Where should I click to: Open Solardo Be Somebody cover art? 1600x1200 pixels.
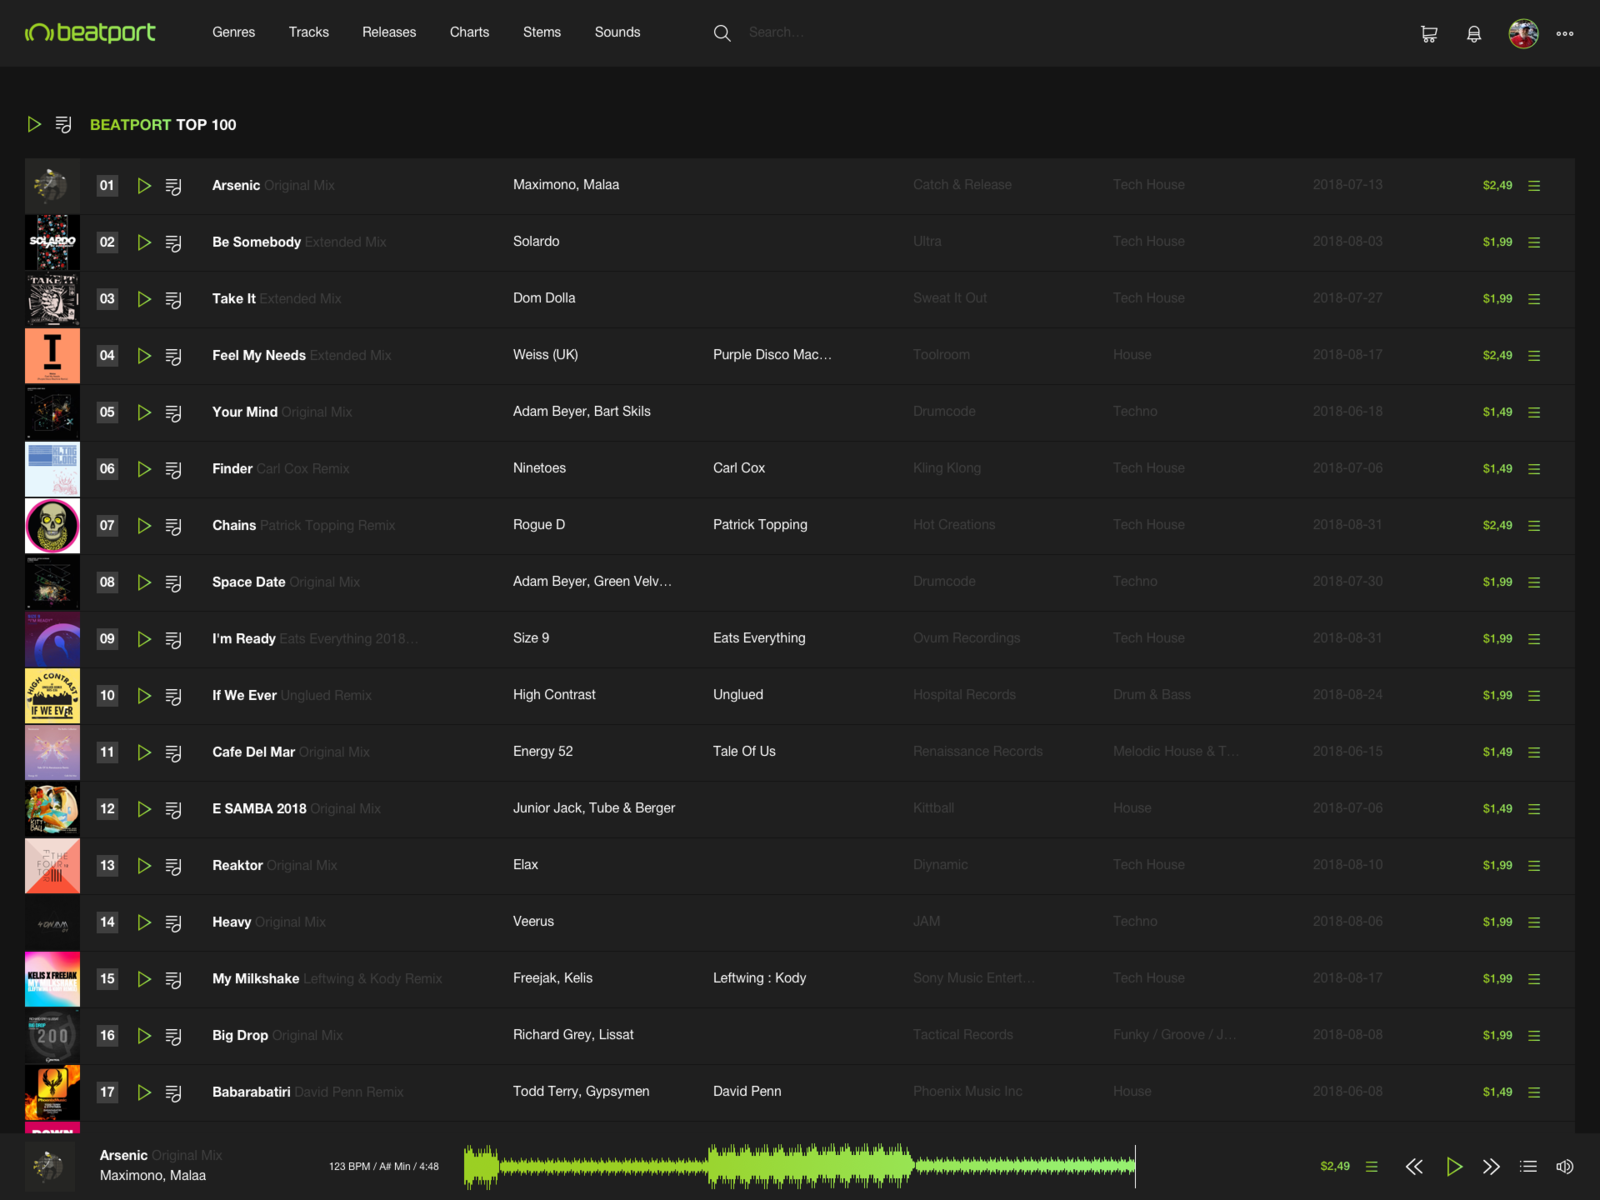52,242
